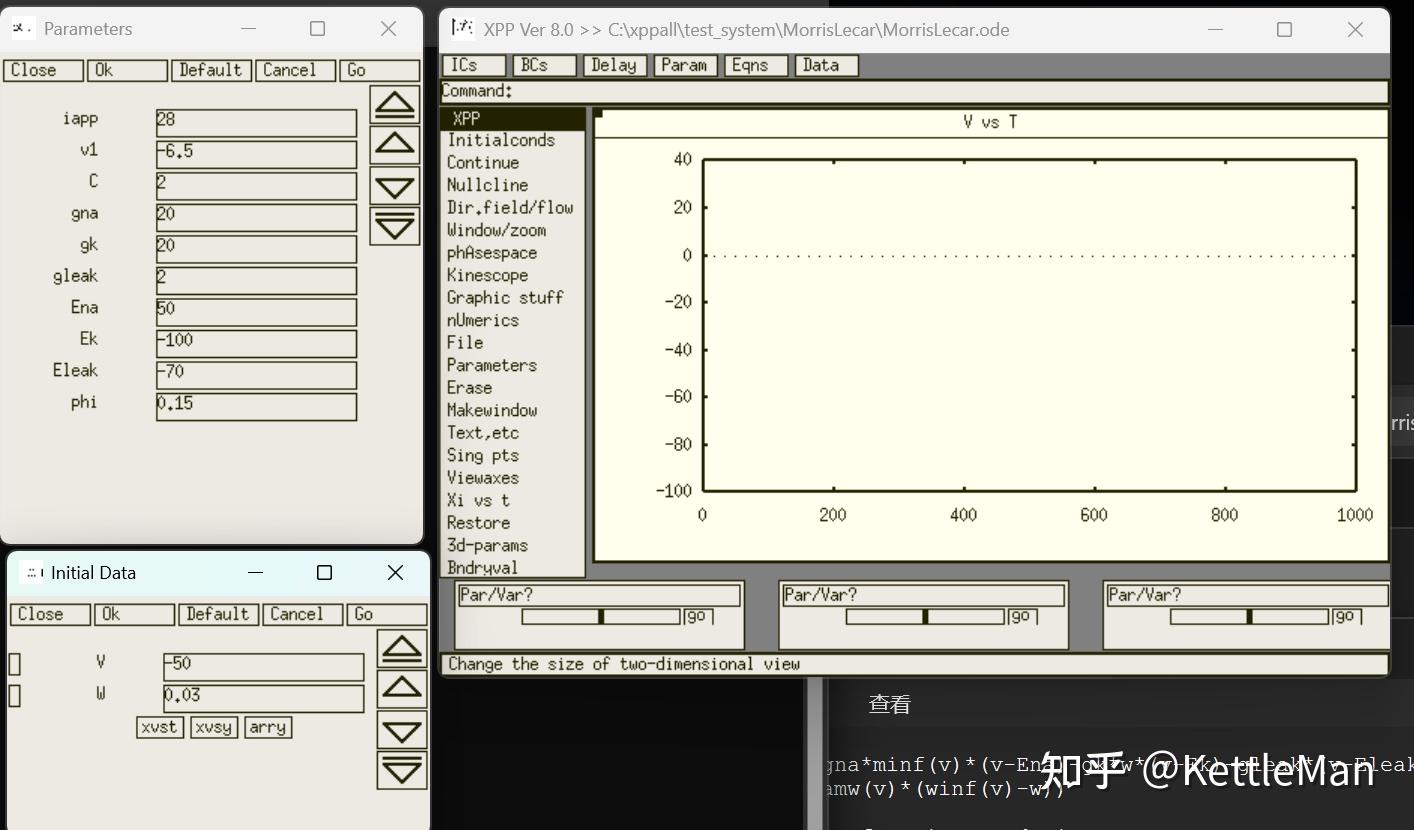Open the Param menu in the XPP toolbar
The image size is (1414, 830).
685,65
